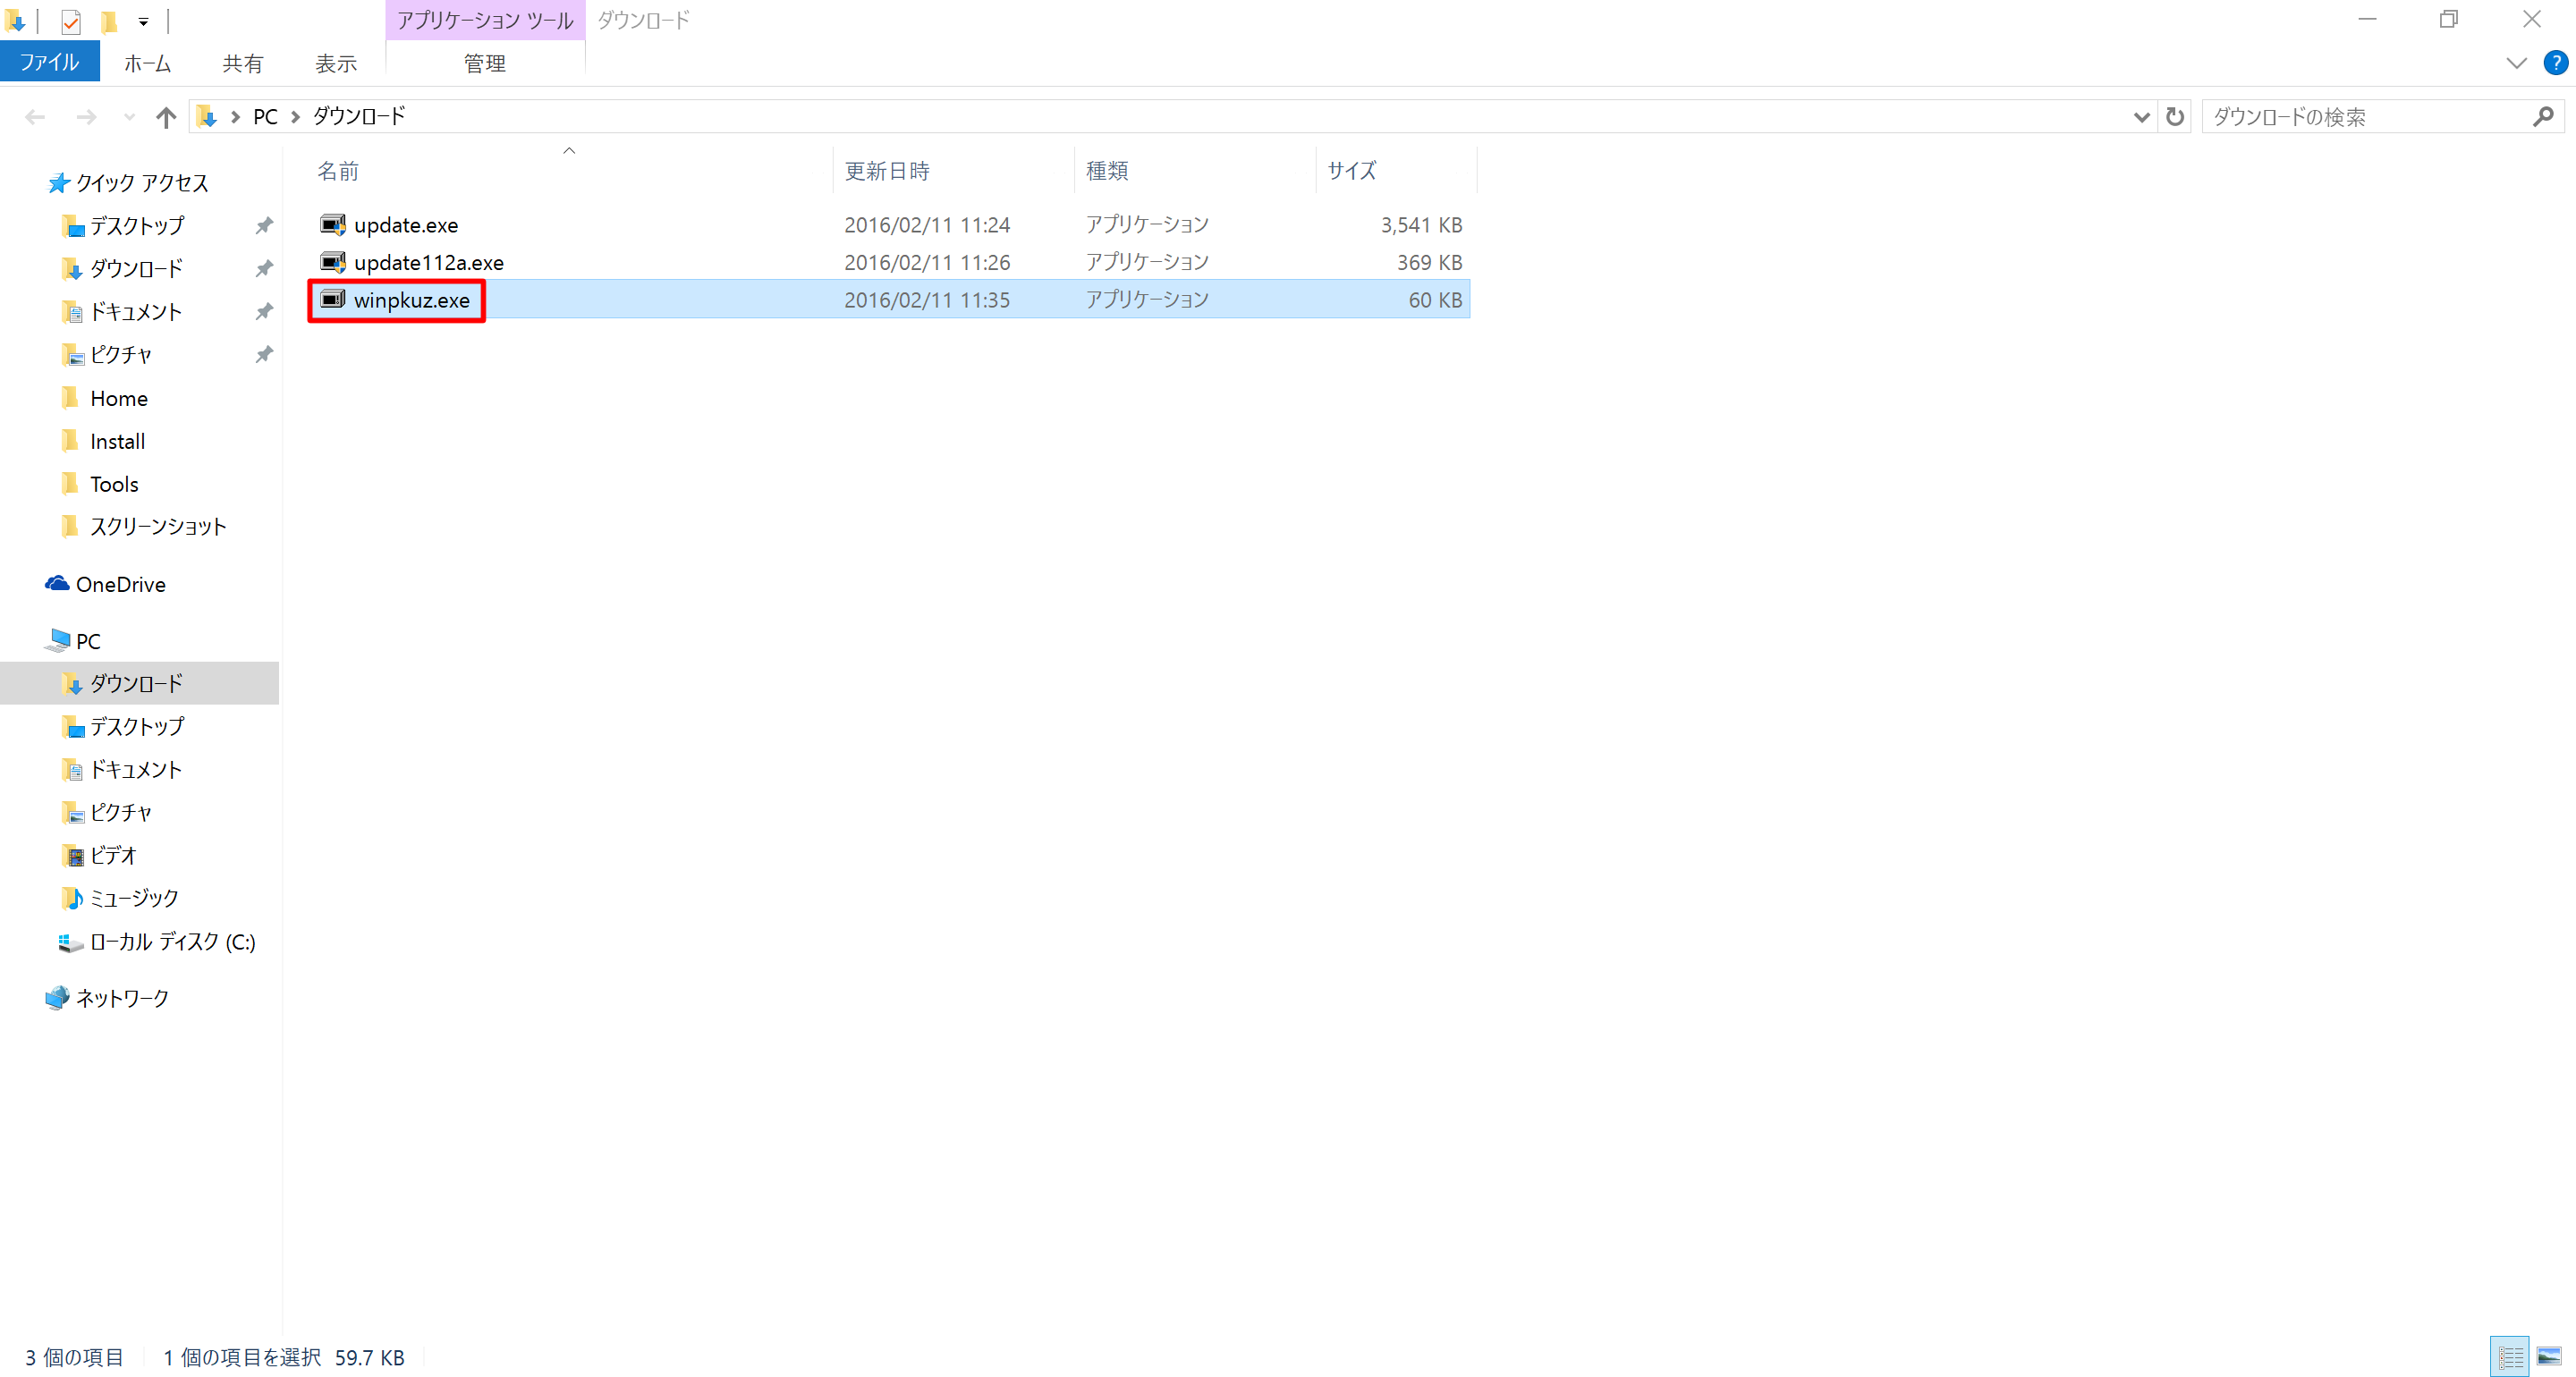The width and height of the screenshot is (2576, 1377).
Task: Click the forward navigation arrow
Action: tap(87, 117)
